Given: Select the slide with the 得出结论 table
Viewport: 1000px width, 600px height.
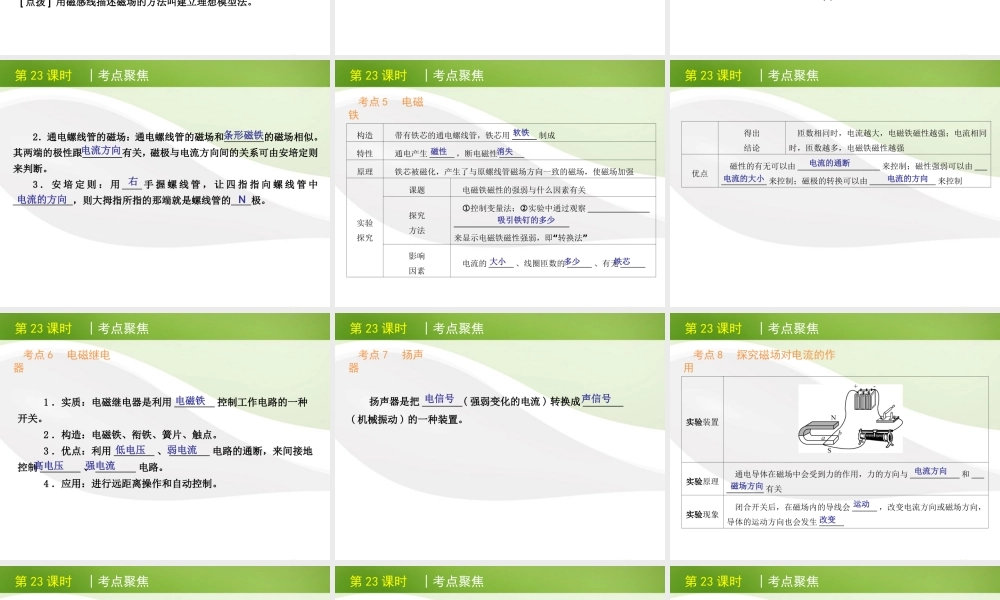Looking at the screenshot, I should coord(834,185).
